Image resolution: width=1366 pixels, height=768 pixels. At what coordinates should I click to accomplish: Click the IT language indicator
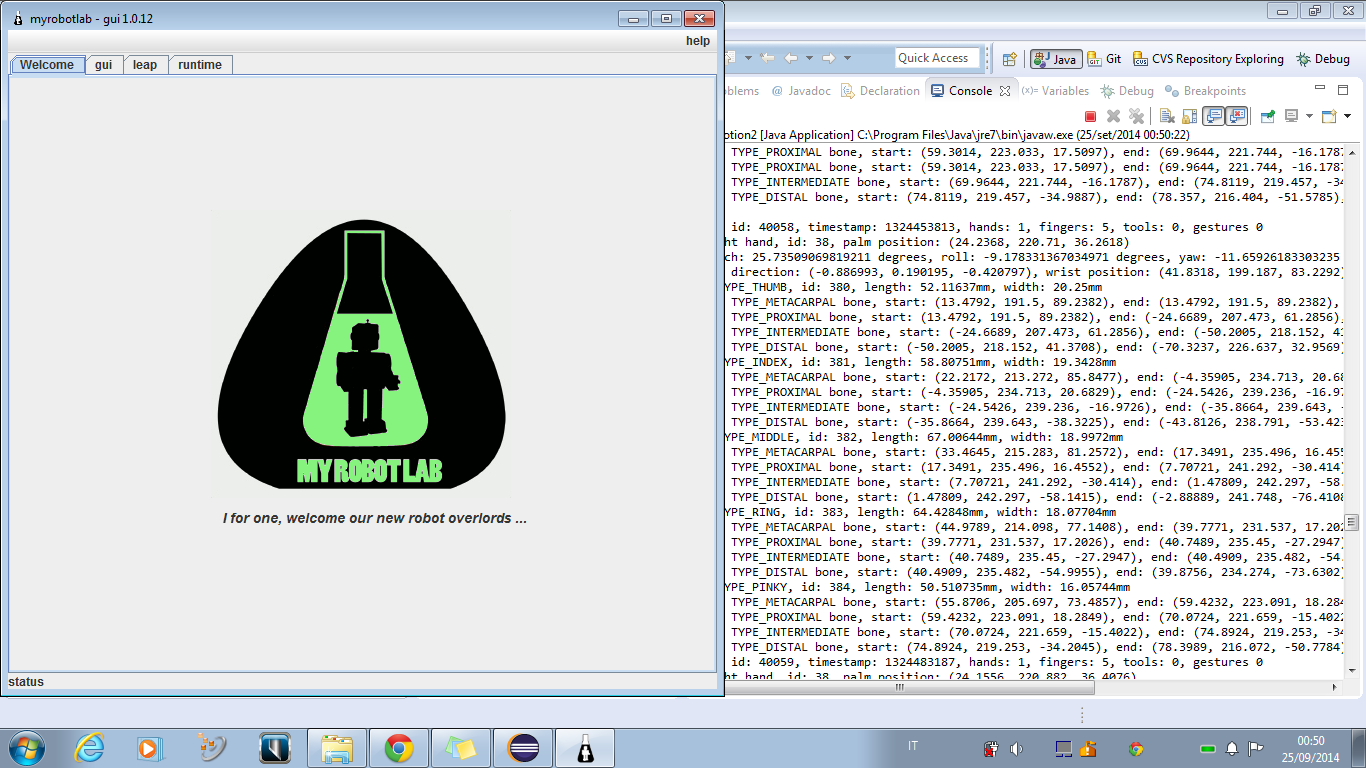pyautogui.click(x=913, y=747)
